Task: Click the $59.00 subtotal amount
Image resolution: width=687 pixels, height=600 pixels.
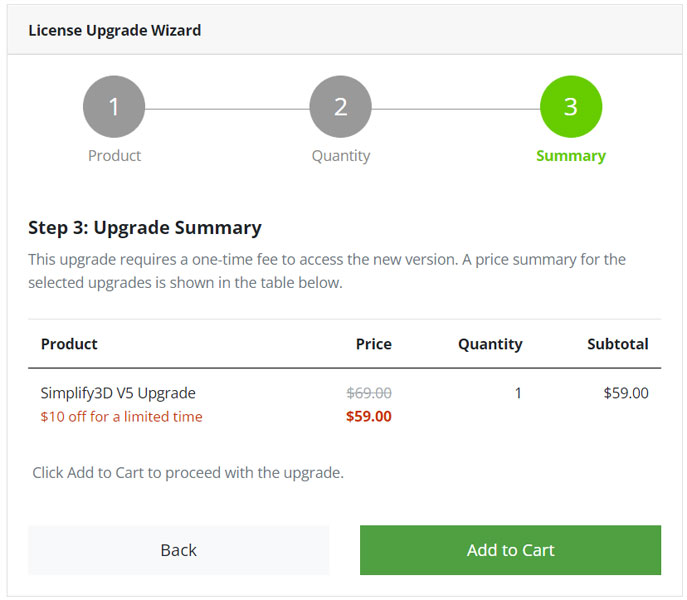Action: (626, 393)
